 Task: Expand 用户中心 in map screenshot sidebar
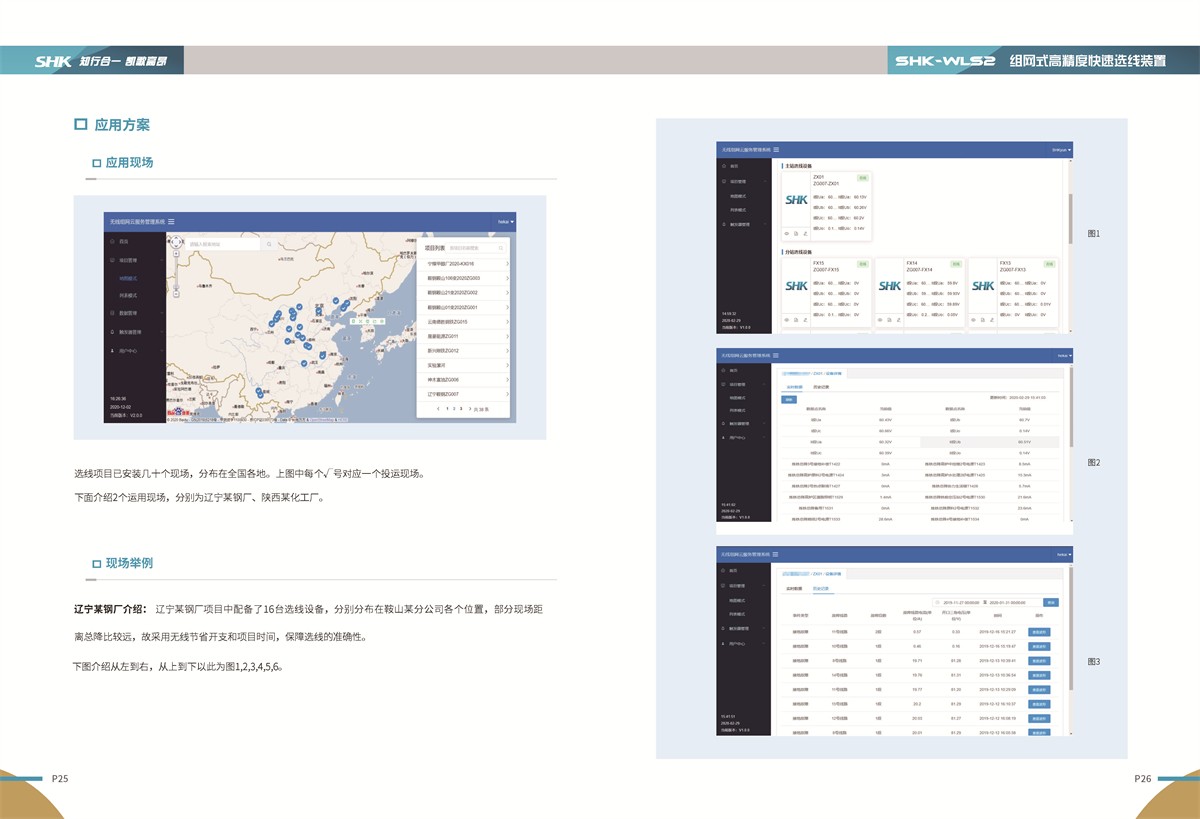coord(135,351)
